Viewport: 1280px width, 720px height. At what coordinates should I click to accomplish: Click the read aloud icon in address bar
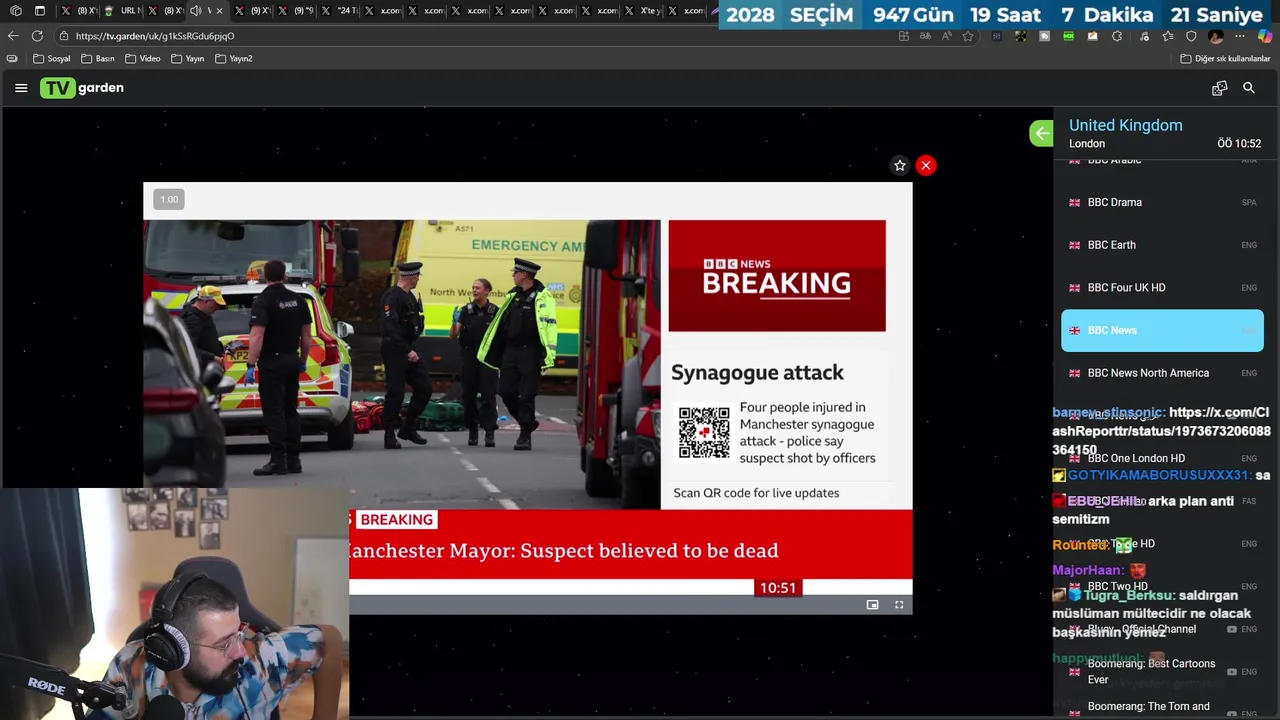(946, 36)
